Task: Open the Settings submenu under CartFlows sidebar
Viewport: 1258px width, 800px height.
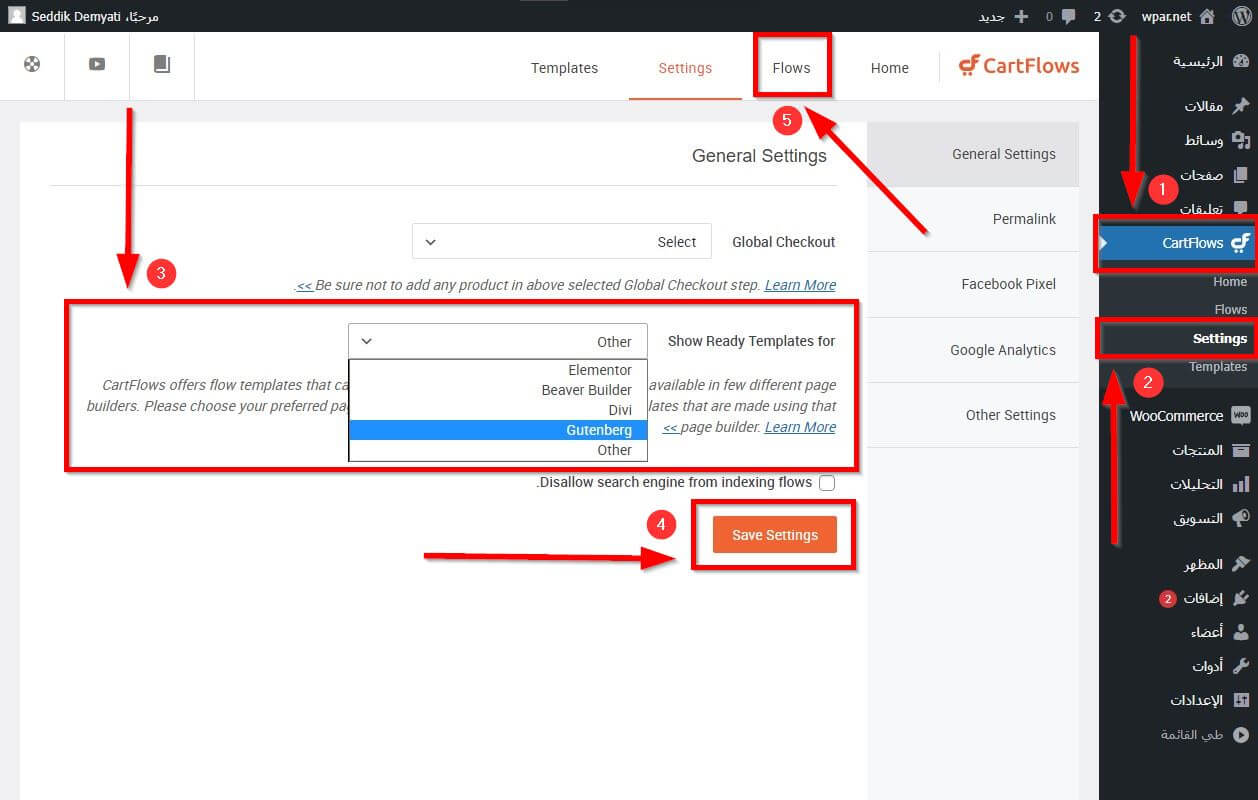Action: [x=1220, y=338]
